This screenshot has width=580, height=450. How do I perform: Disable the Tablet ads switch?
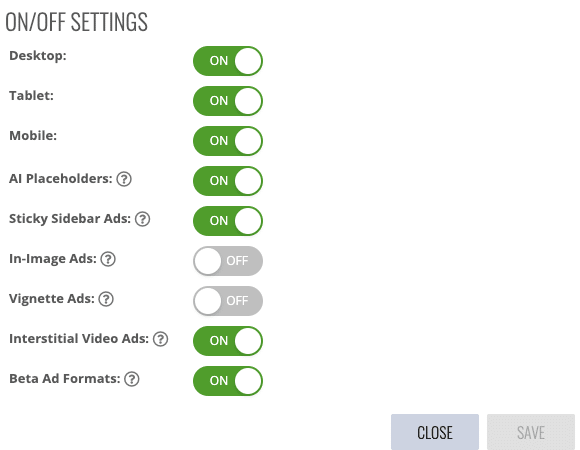pyautogui.click(x=228, y=101)
